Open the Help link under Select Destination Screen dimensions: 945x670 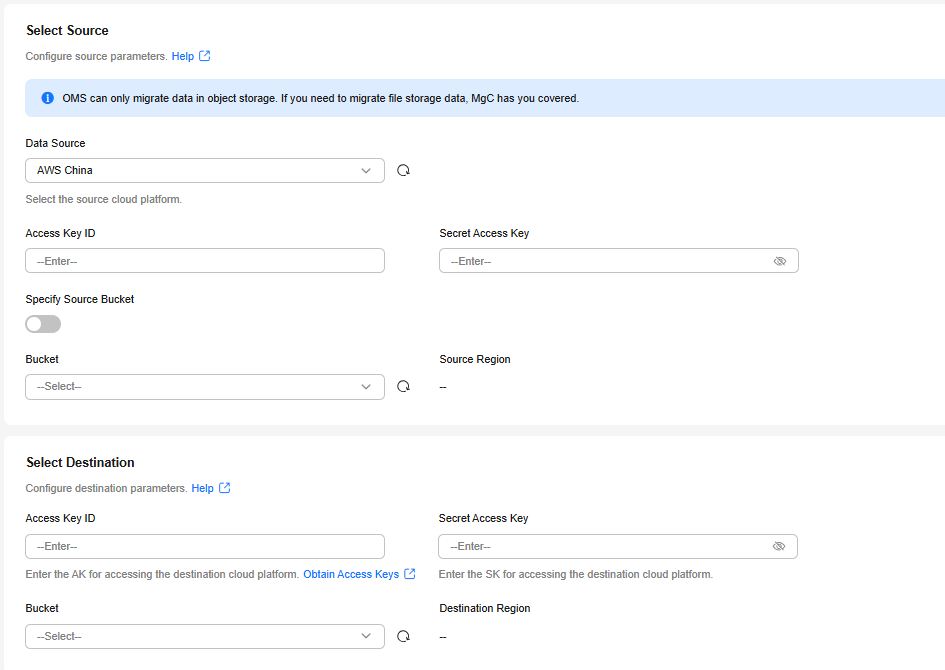(202, 488)
